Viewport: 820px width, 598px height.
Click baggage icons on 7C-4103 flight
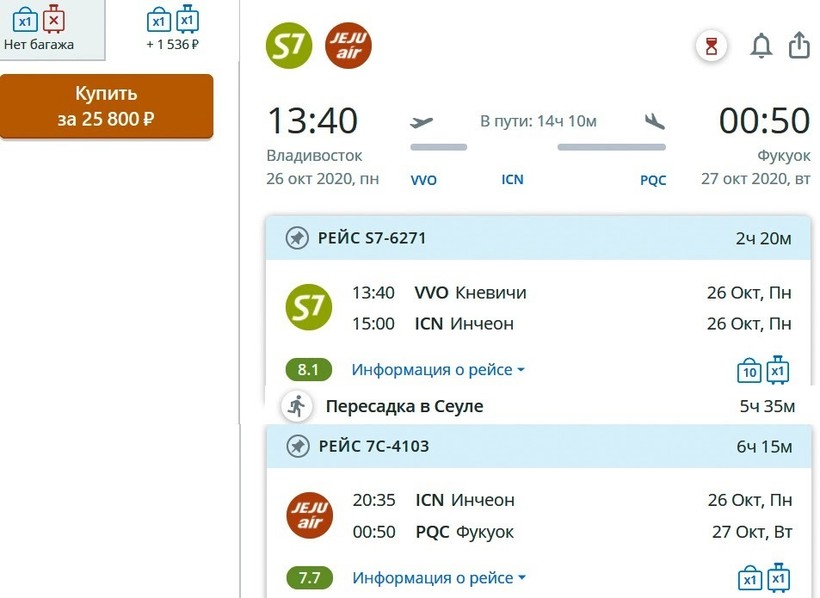[x=764, y=578]
